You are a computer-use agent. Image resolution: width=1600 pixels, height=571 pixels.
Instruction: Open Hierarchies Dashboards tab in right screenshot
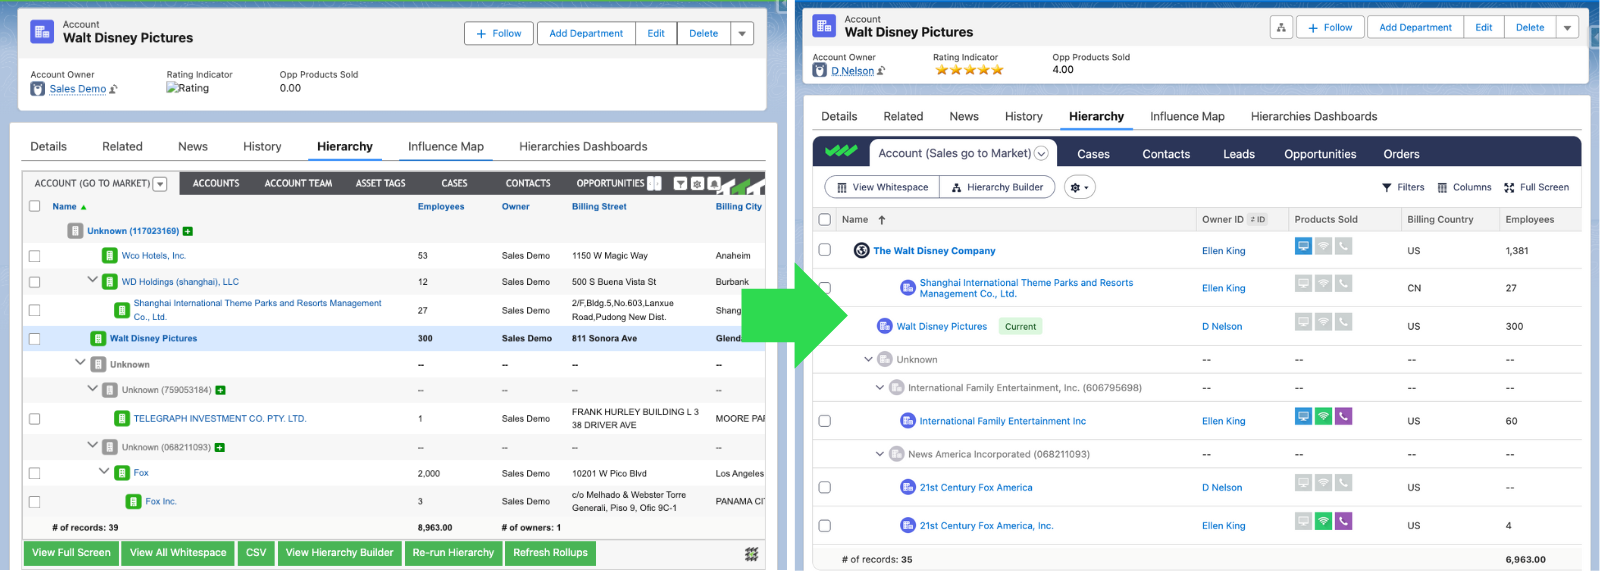tap(1314, 117)
